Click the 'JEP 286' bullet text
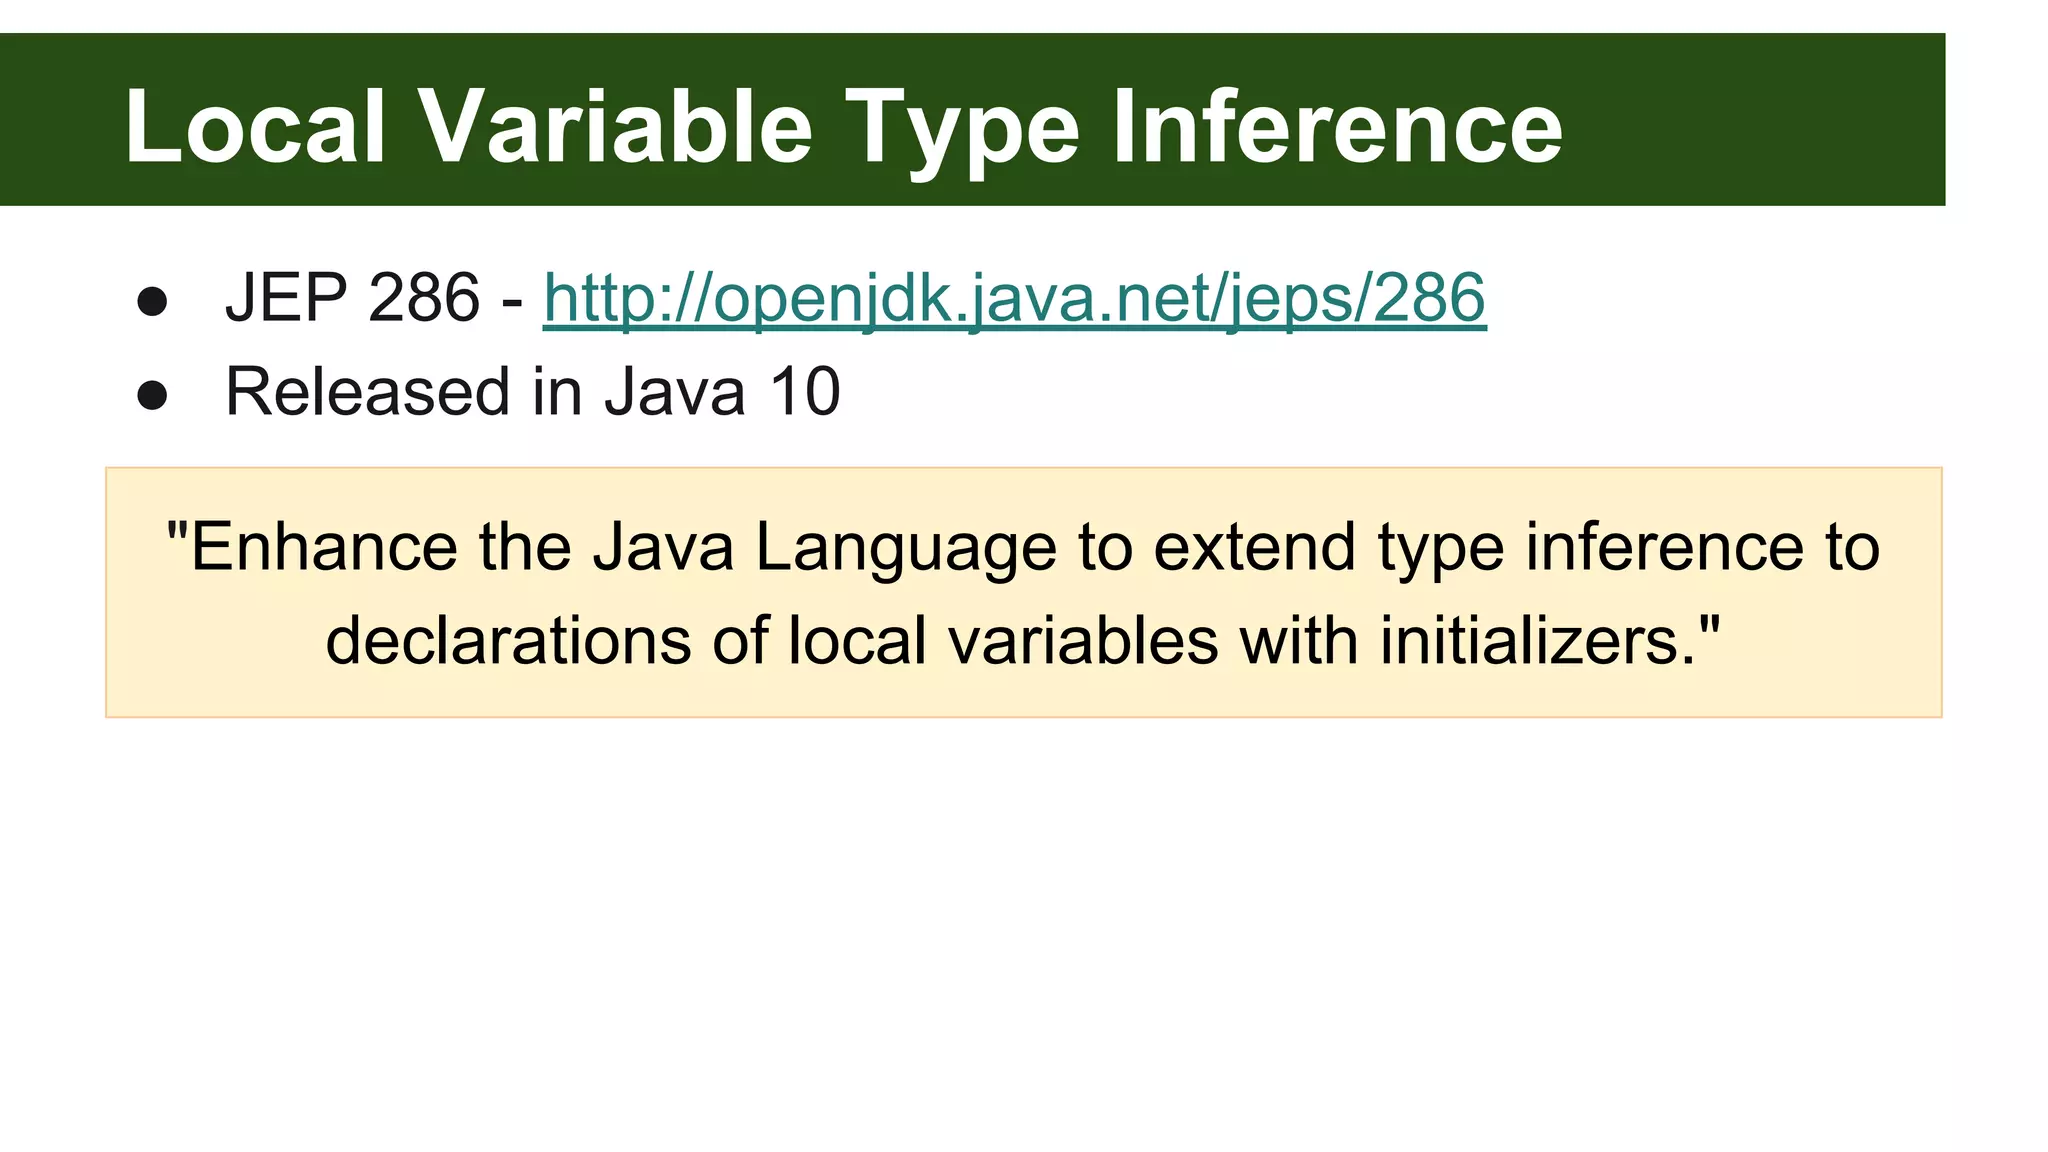2048x1152 pixels. click(352, 298)
